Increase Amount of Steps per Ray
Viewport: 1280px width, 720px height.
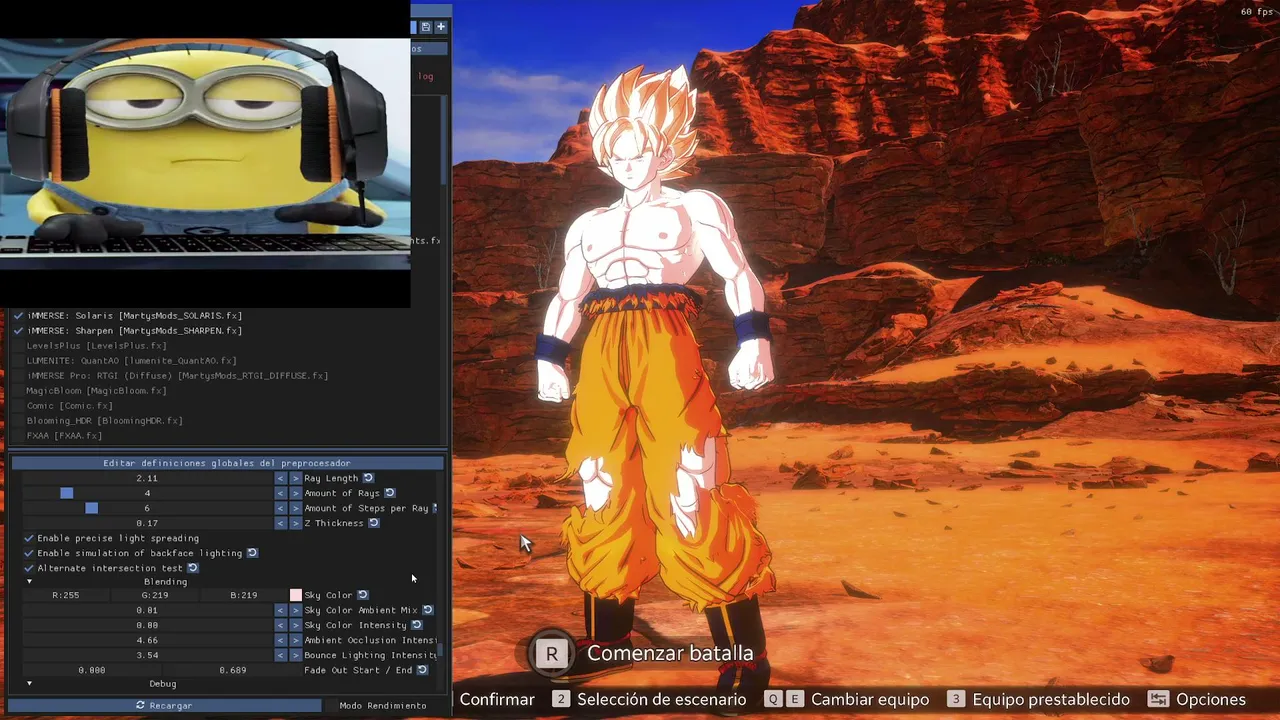295,508
